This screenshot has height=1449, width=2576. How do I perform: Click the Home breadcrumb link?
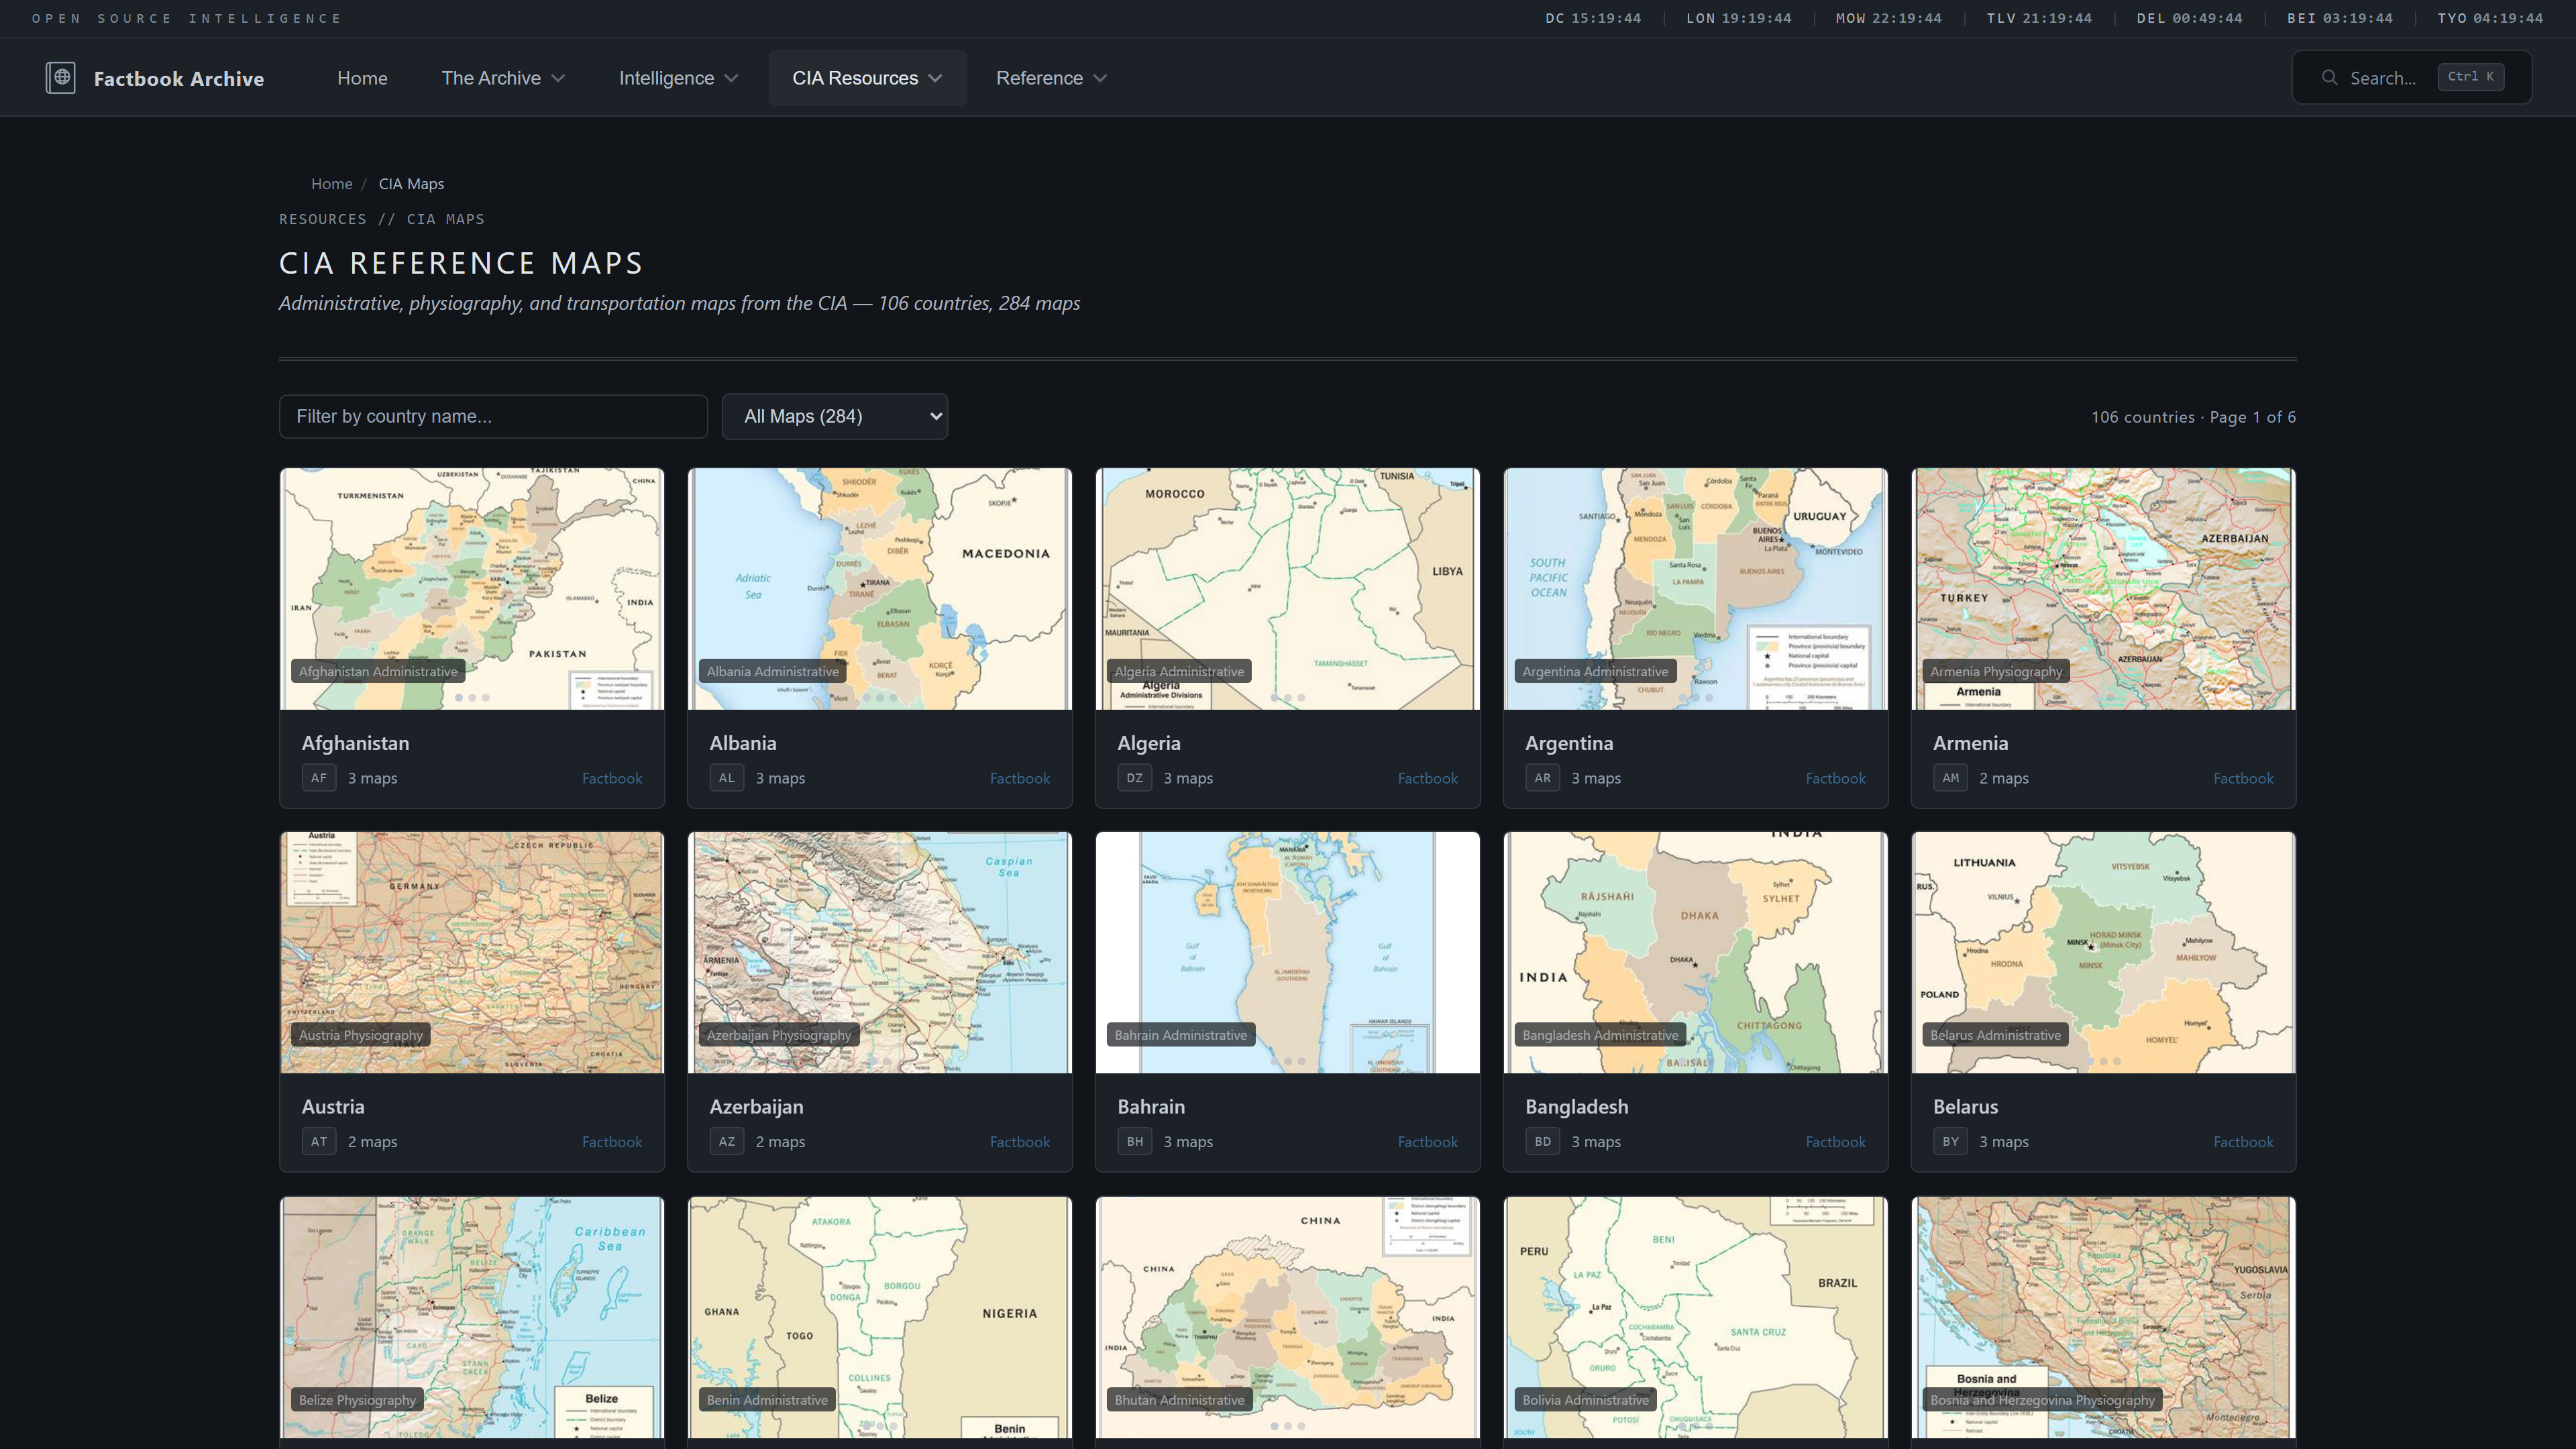331,184
